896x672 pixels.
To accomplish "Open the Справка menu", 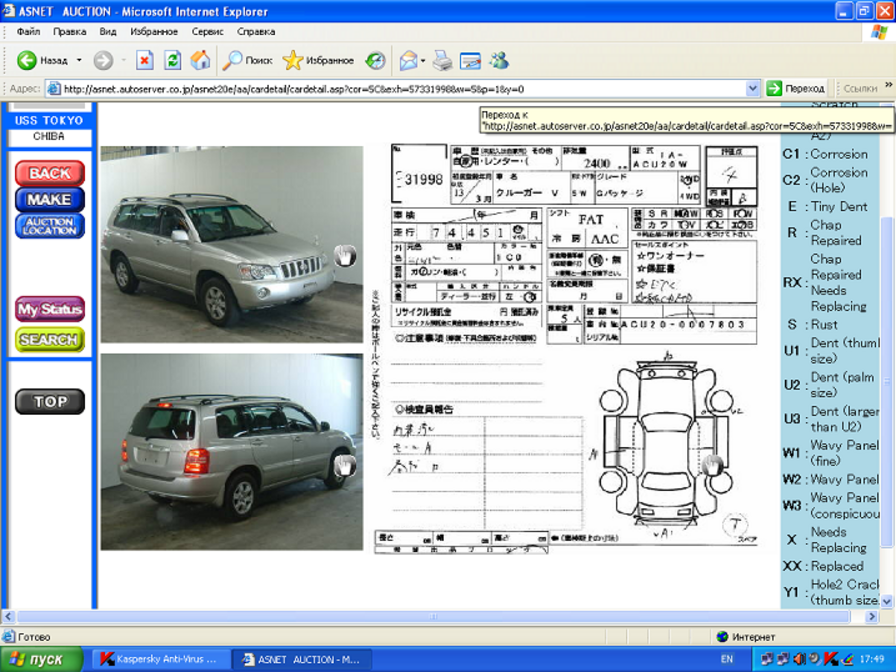I will (x=256, y=31).
